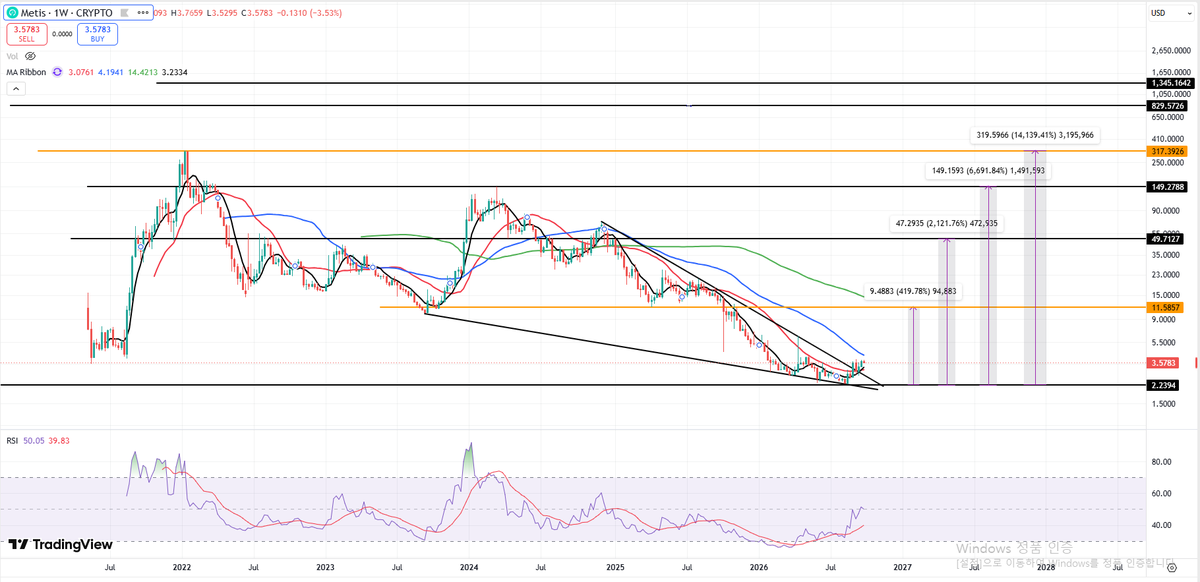Select the 149.2788 price line label
This screenshot has width=1200, height=582.
[1166, 186]
